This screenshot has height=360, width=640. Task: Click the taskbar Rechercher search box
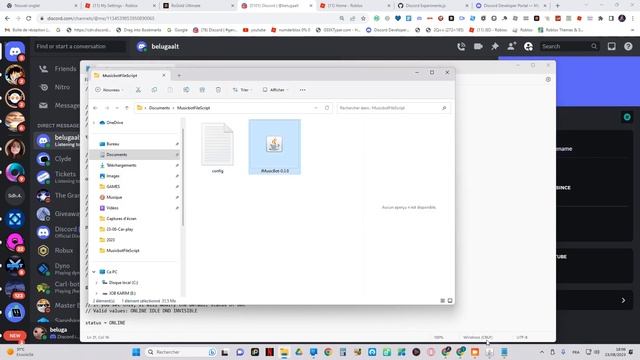[x=181, y=352]
